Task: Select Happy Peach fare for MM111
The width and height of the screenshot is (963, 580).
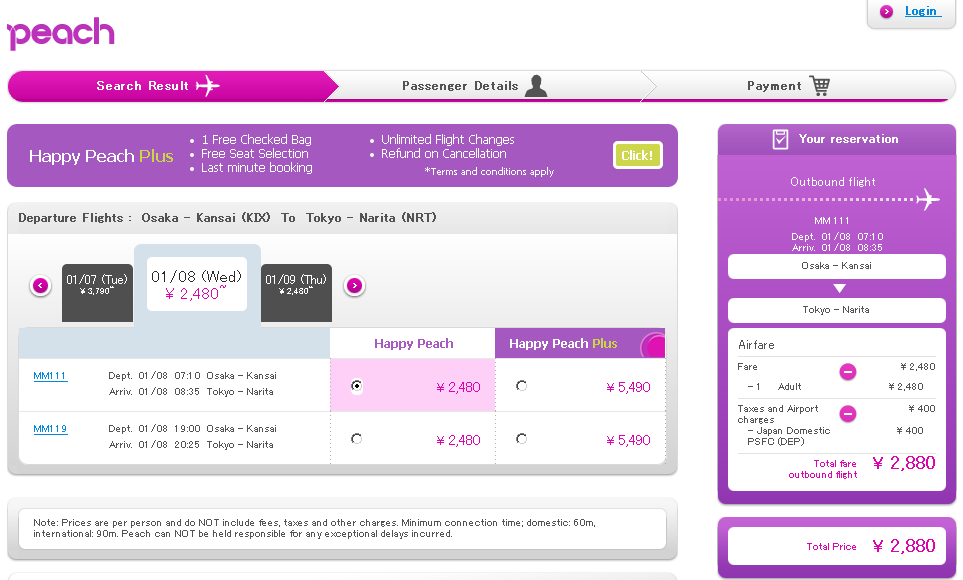Action: tap(356, 386)
